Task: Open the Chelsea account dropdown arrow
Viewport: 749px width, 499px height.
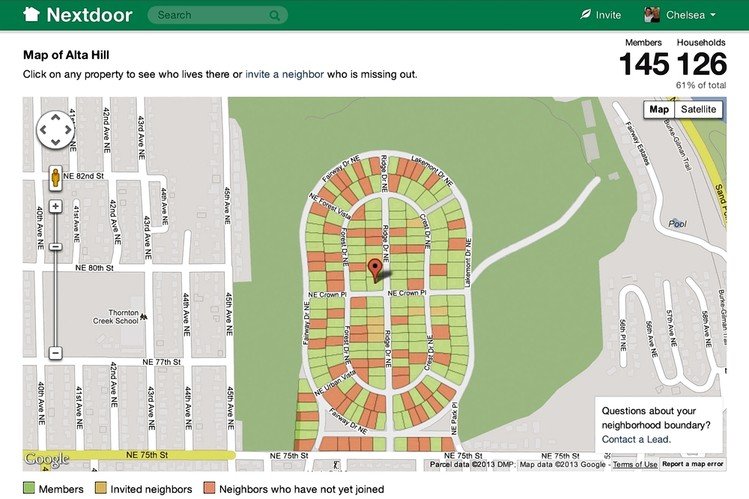Action: coord(713,15)
